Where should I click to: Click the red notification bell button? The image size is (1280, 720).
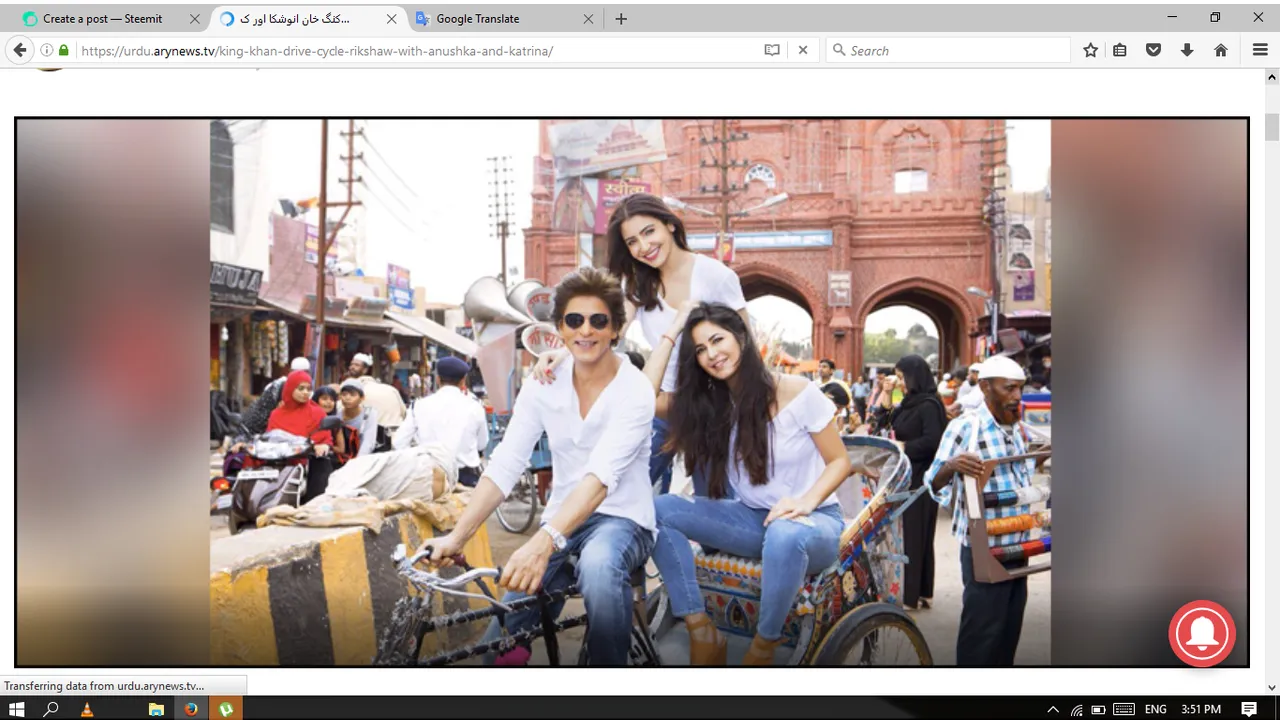pyautogui.click(x=1202, y=633)
